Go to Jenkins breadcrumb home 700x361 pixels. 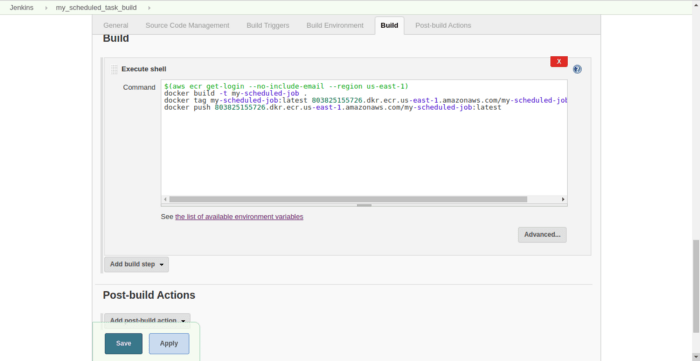coord(21,8)
